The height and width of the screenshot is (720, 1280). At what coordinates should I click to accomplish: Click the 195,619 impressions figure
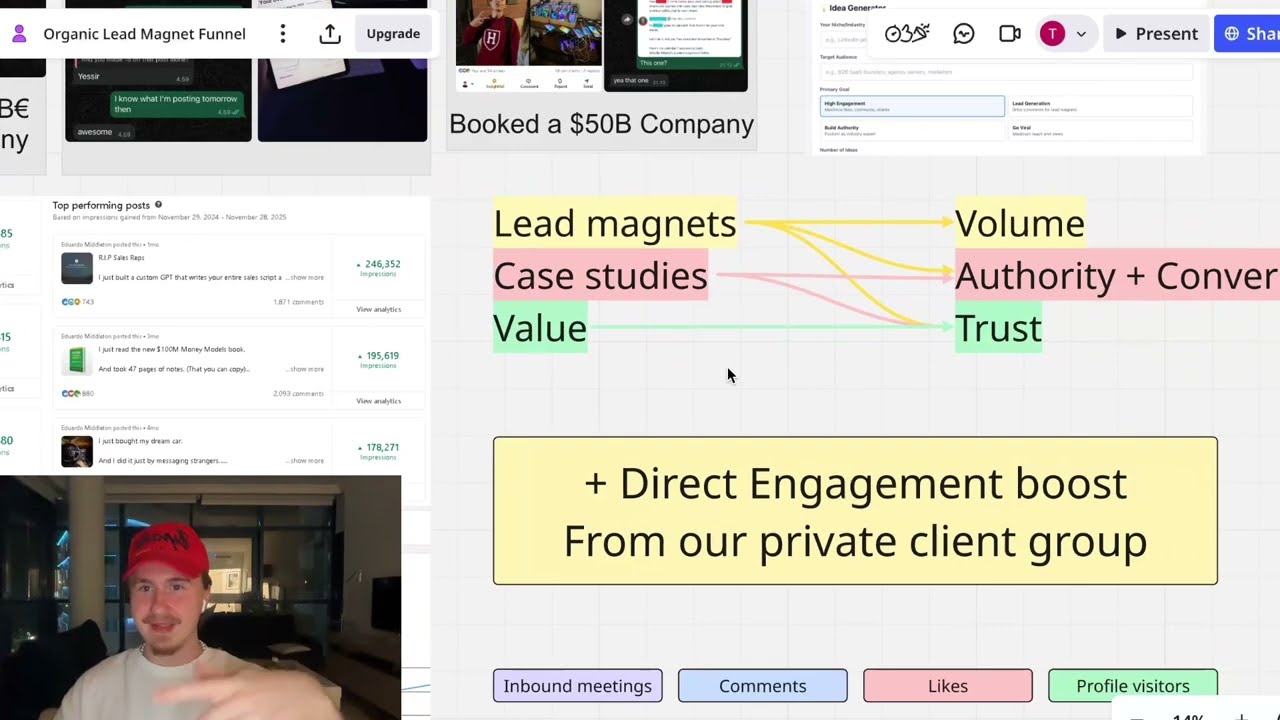382,356
